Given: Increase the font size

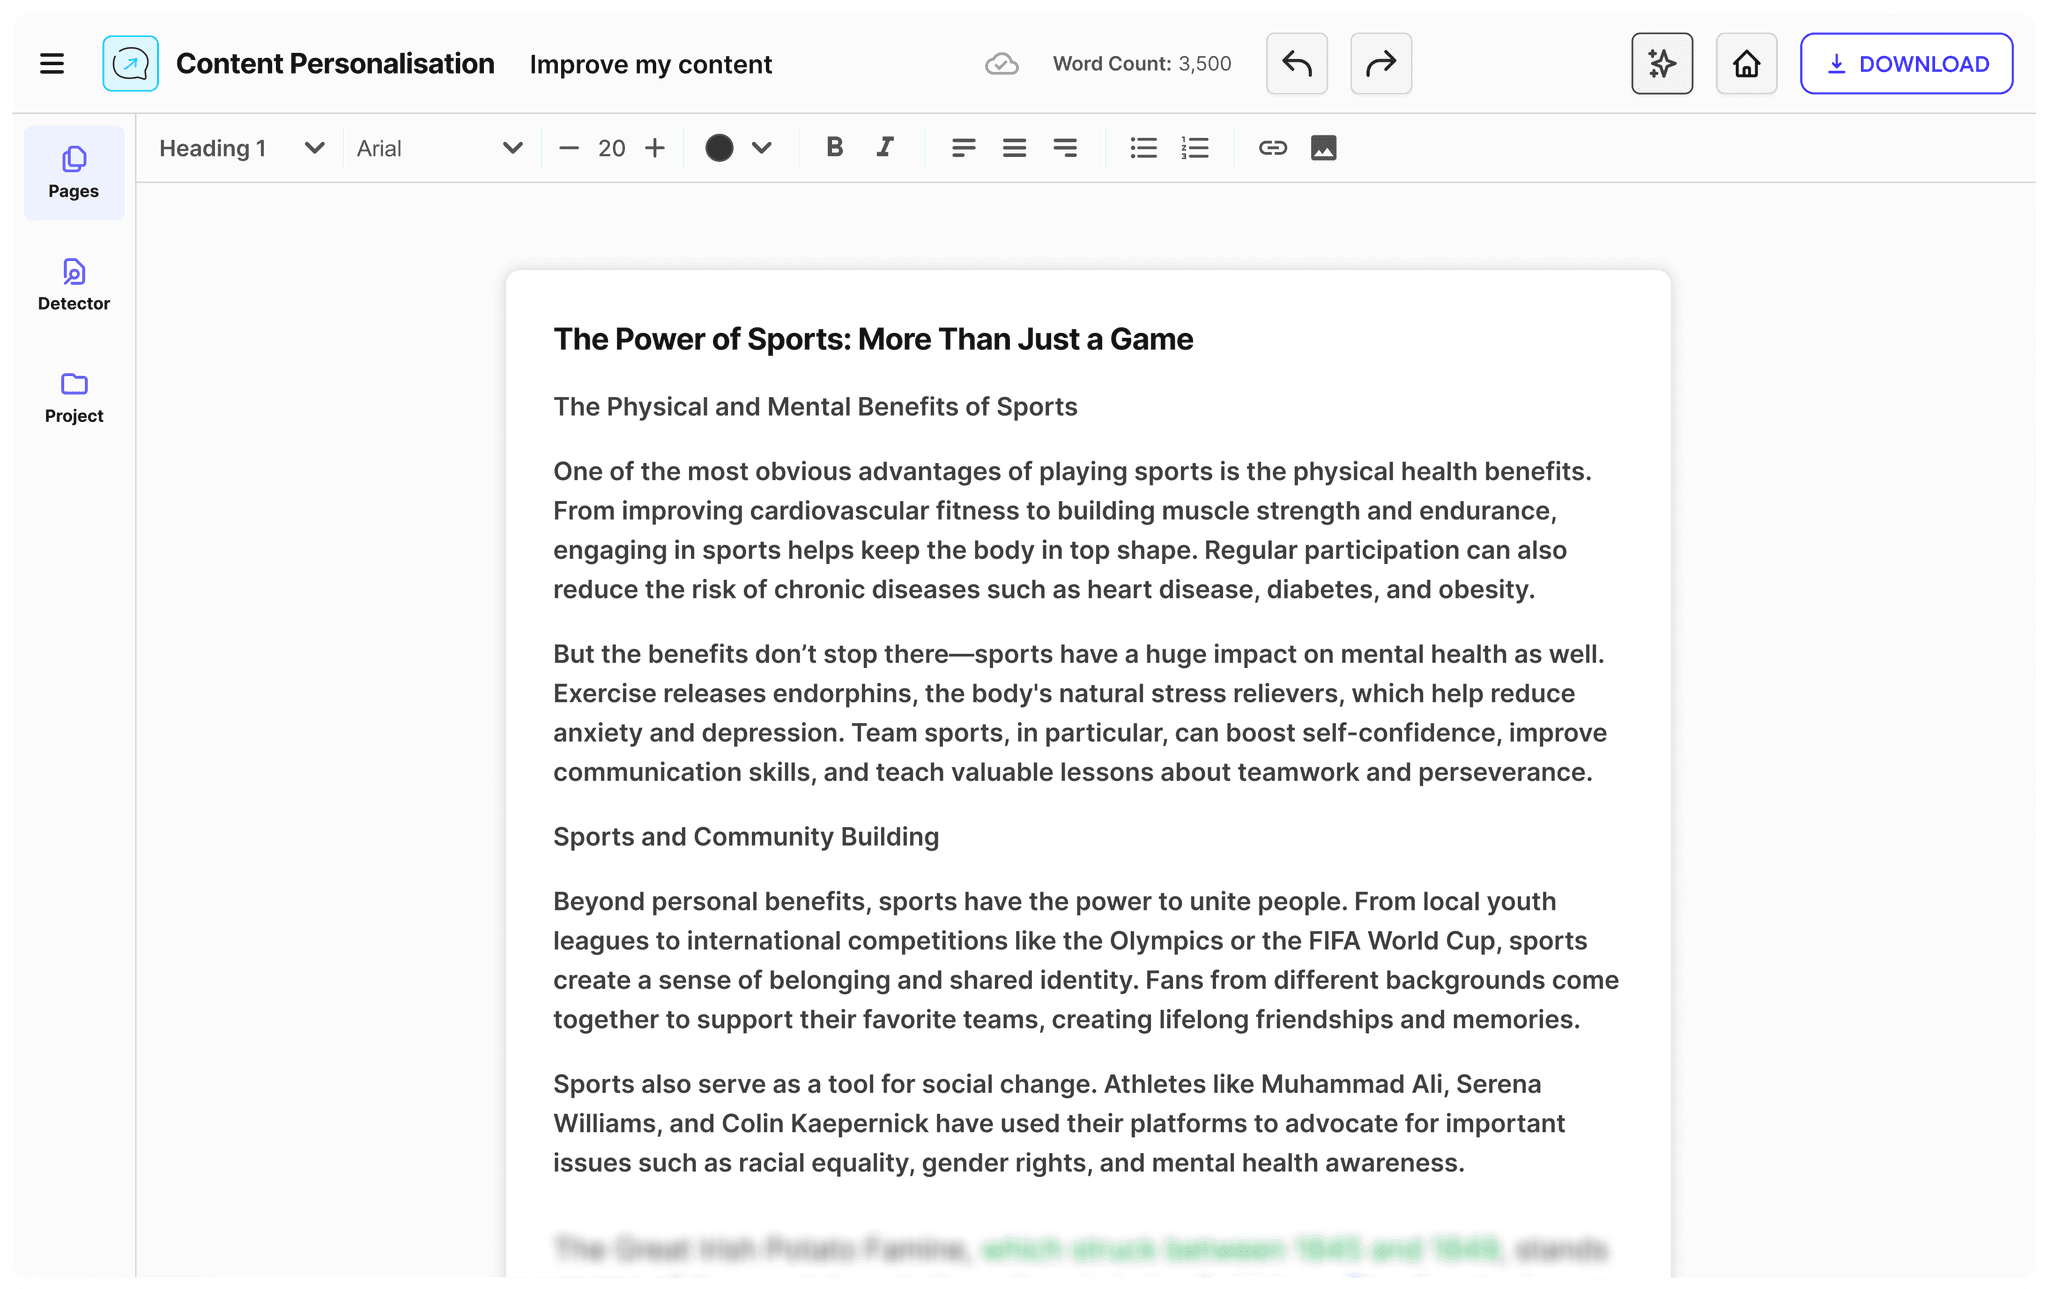Looking at the screenshot, I should coord(655,148).
